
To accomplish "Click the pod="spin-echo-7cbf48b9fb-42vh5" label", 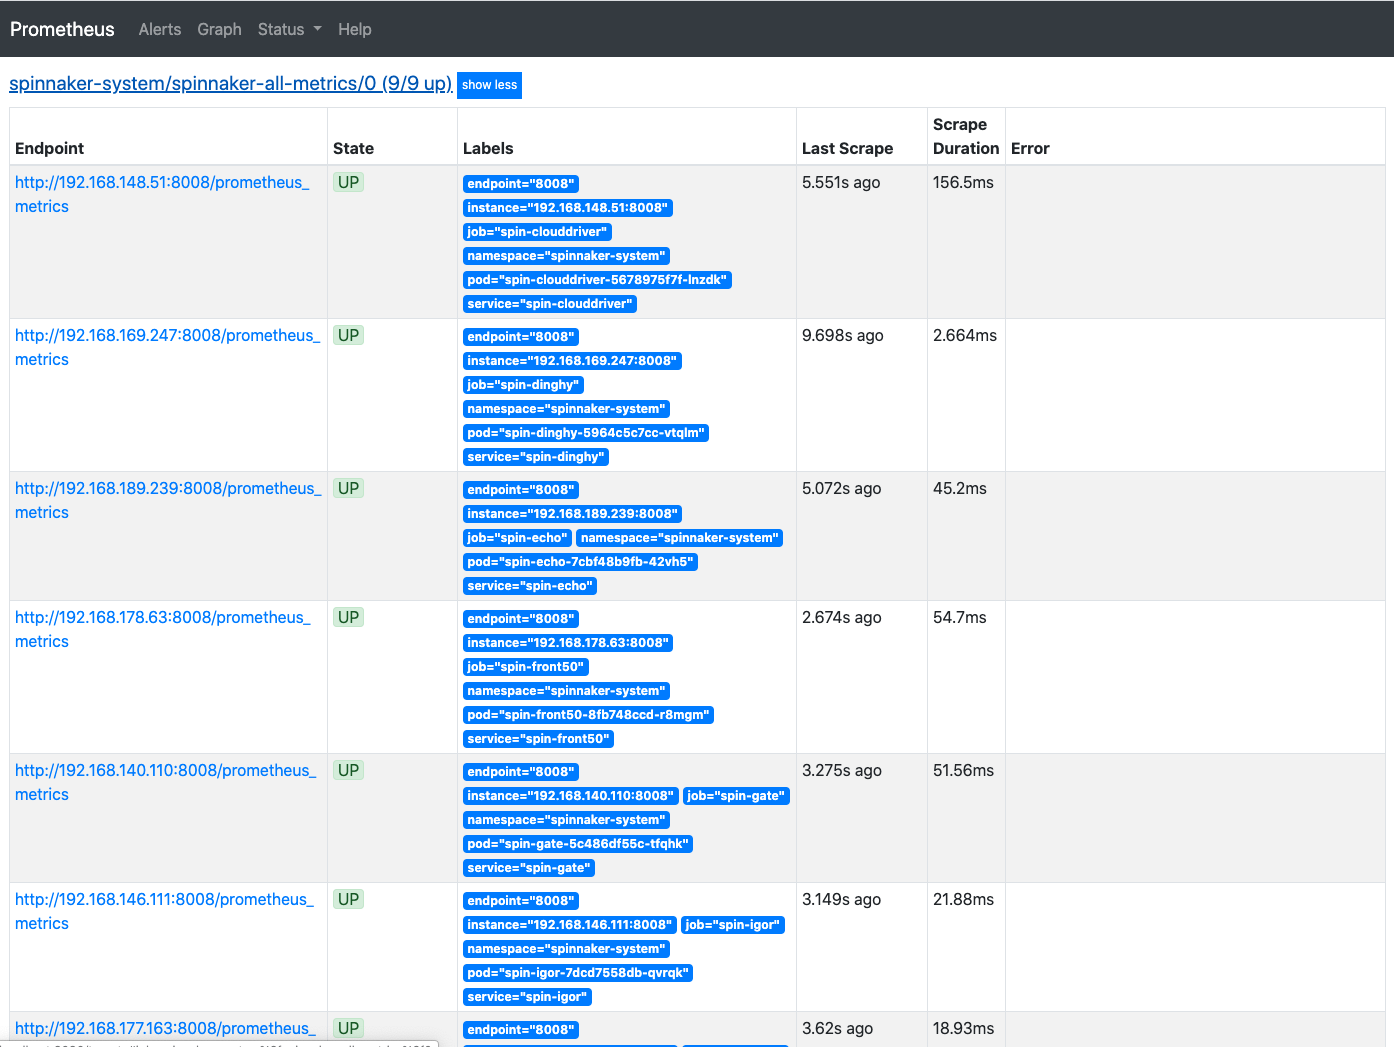I will pyautogui.click(x=580, y=562).
